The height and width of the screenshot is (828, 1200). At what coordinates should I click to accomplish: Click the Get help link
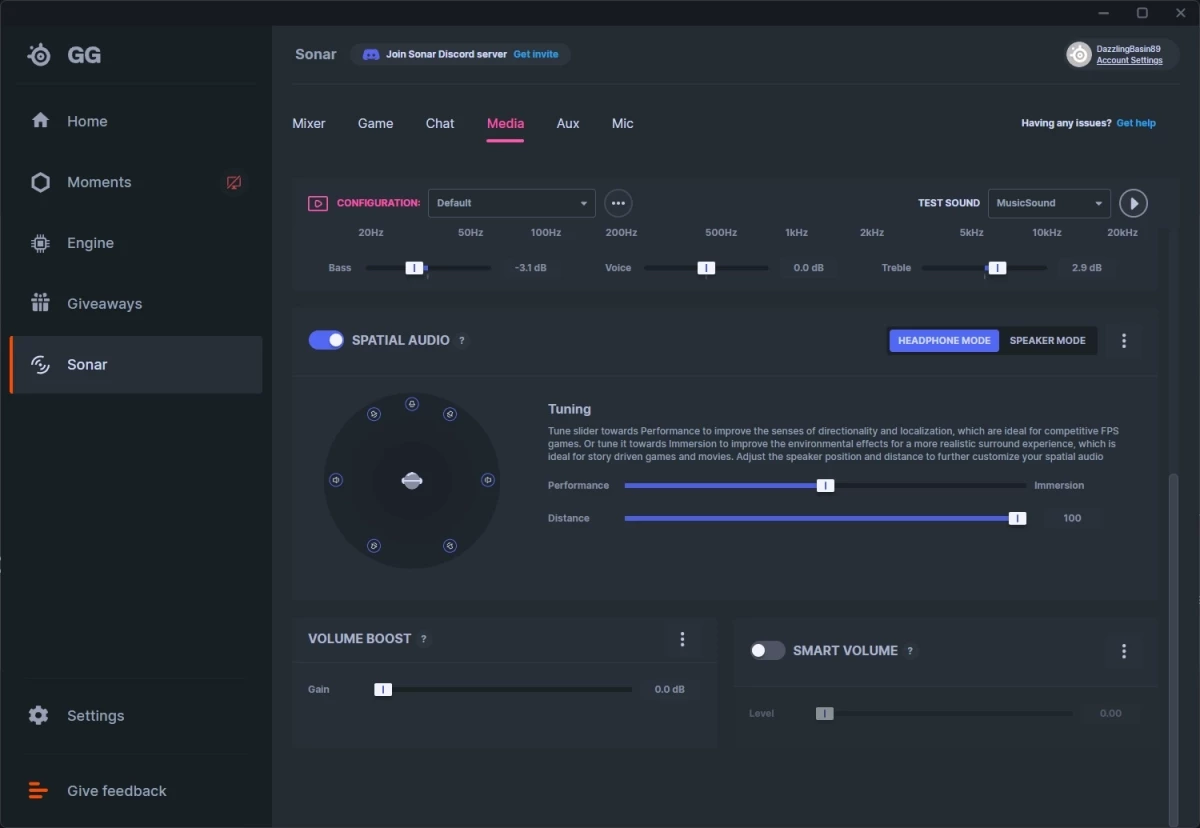[1136, 123]
